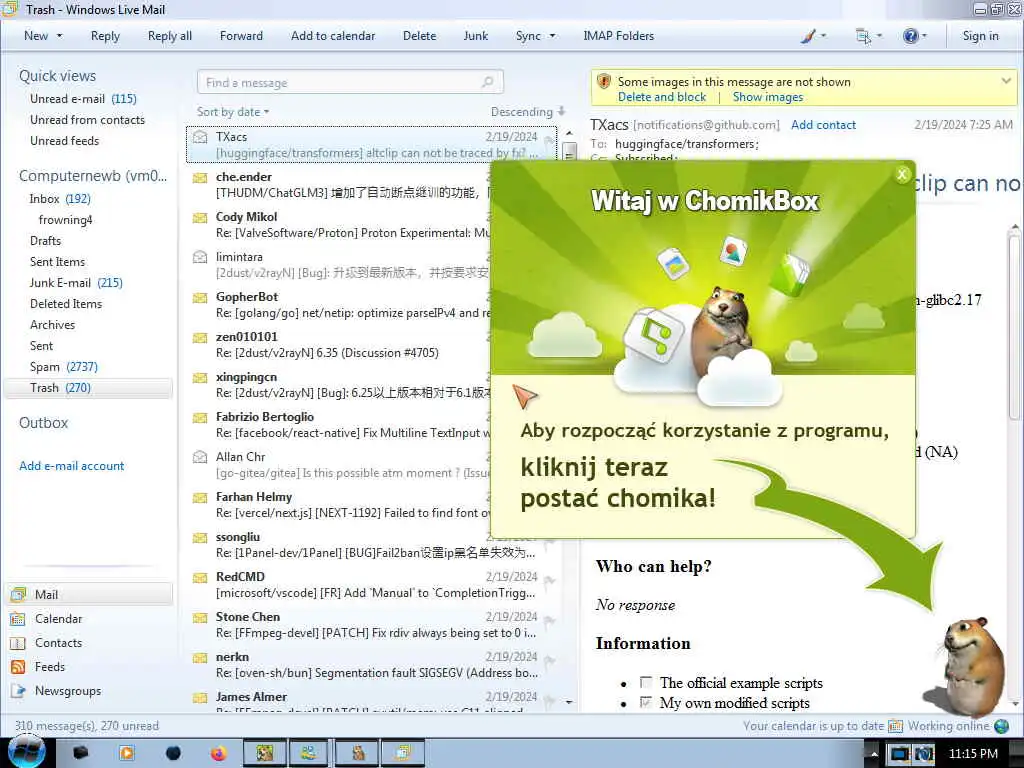Close the ChomikBox welcome popup

[902, 174]
